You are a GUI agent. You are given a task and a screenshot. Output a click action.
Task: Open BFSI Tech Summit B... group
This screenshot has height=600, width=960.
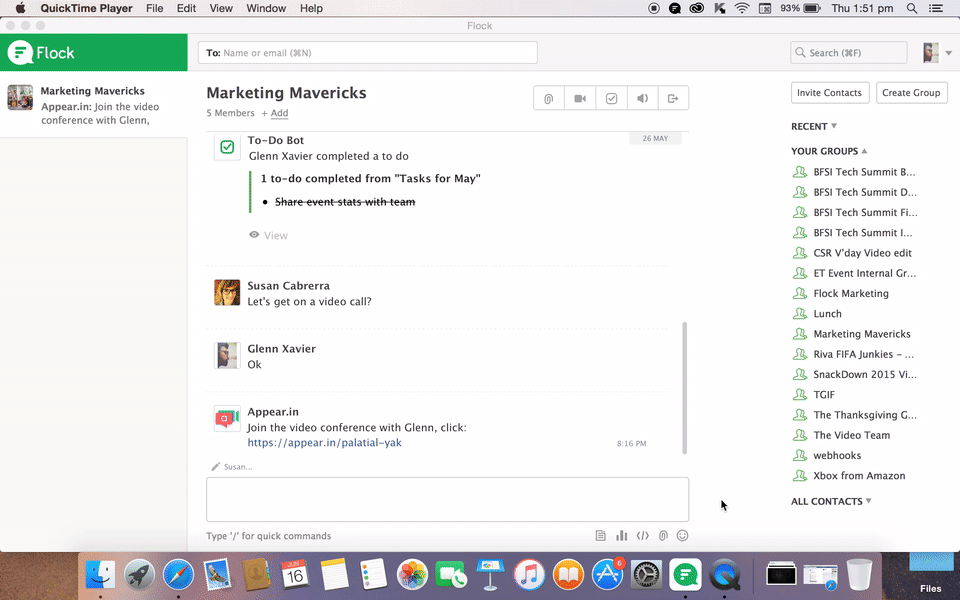click(864, 172)
